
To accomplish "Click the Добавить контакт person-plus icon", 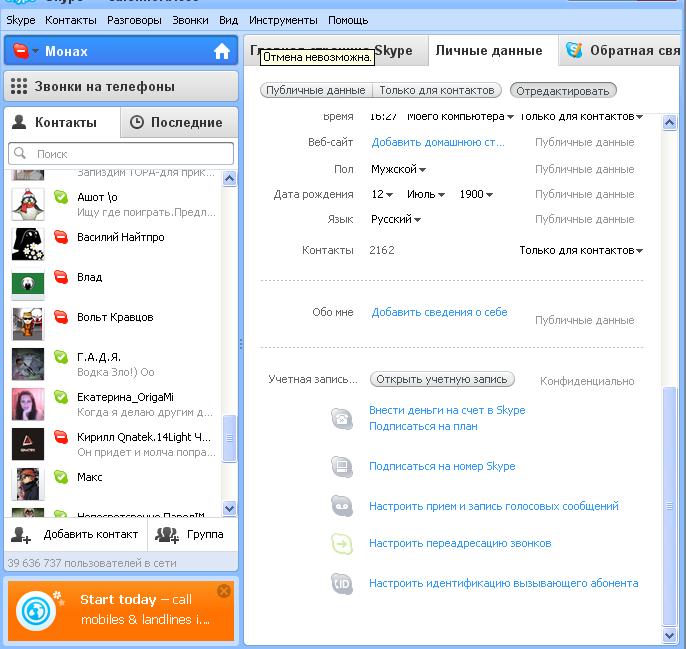I will click(x=21, y=535).
